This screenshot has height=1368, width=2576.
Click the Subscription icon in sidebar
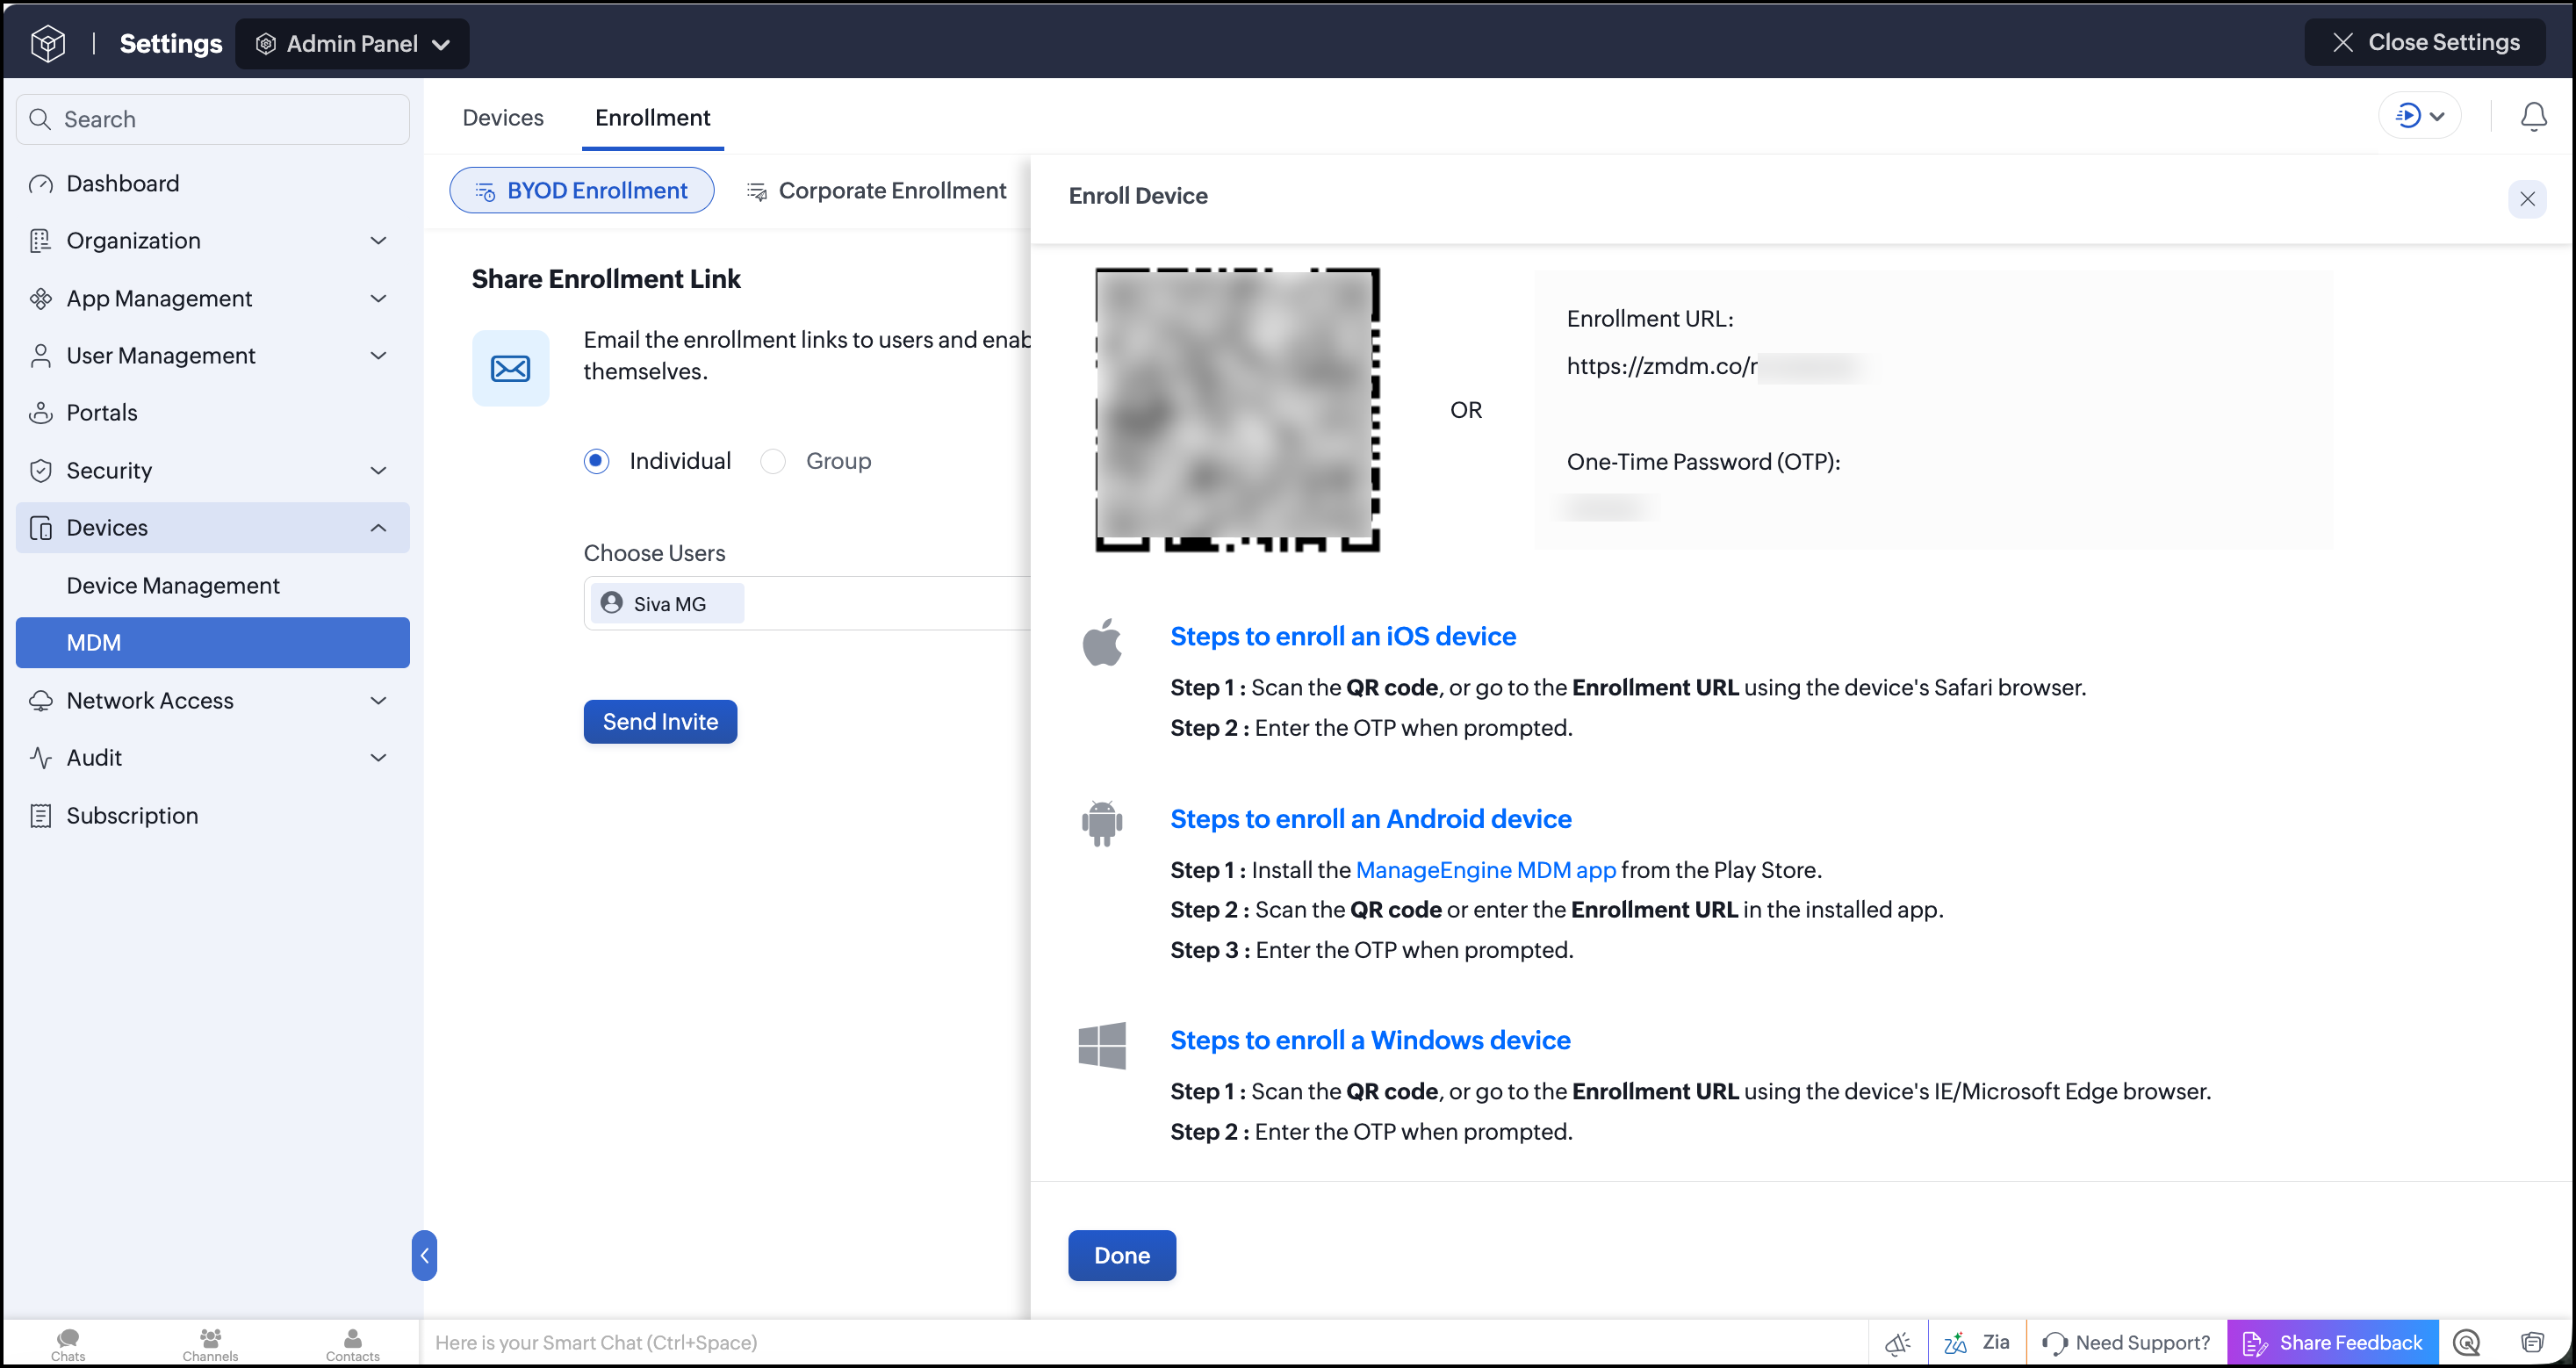click(x=41, y=816)
